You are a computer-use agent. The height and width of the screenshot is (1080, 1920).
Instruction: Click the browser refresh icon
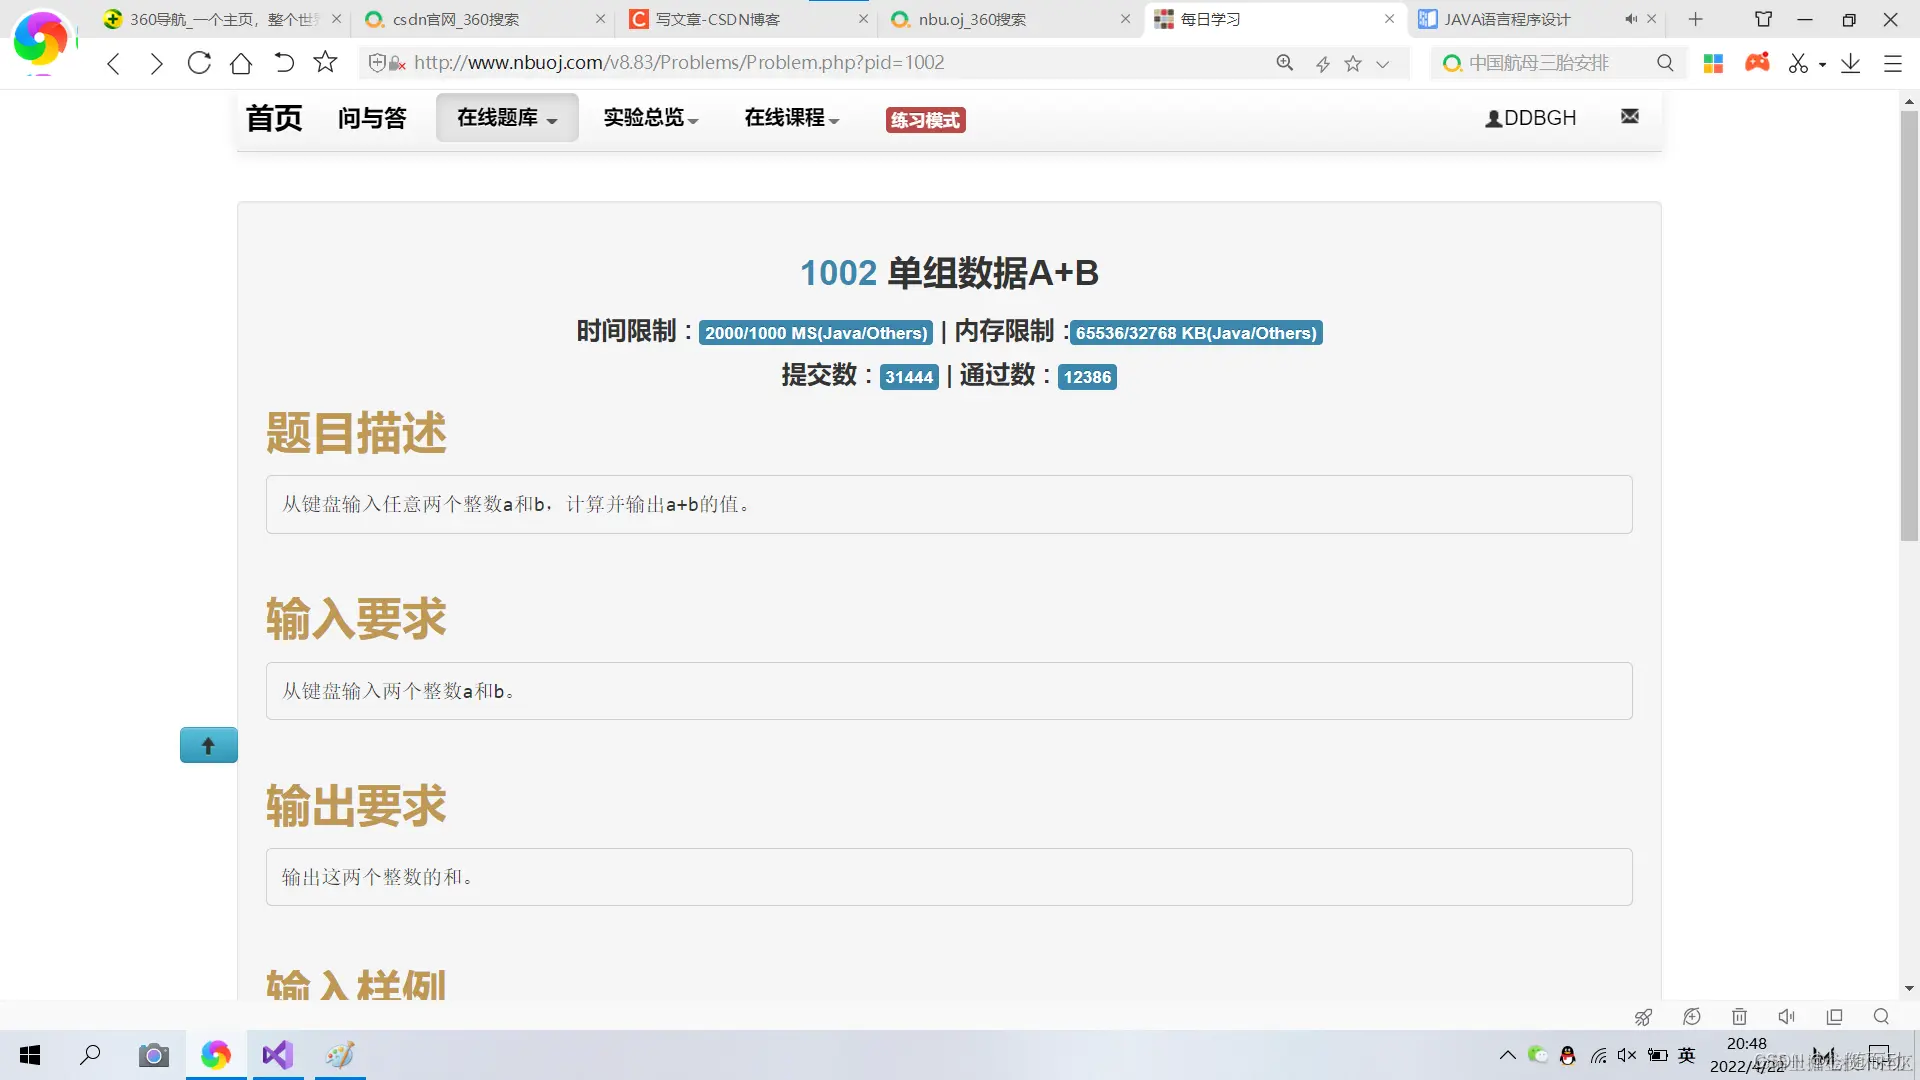[199, 63]
